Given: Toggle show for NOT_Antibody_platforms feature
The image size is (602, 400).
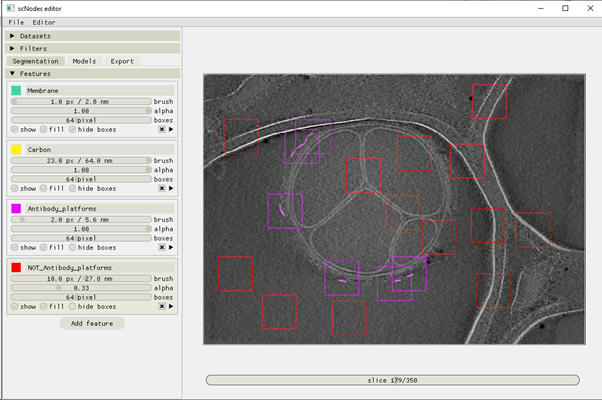Looking at the screenshot, I should (x=15, y=306).
